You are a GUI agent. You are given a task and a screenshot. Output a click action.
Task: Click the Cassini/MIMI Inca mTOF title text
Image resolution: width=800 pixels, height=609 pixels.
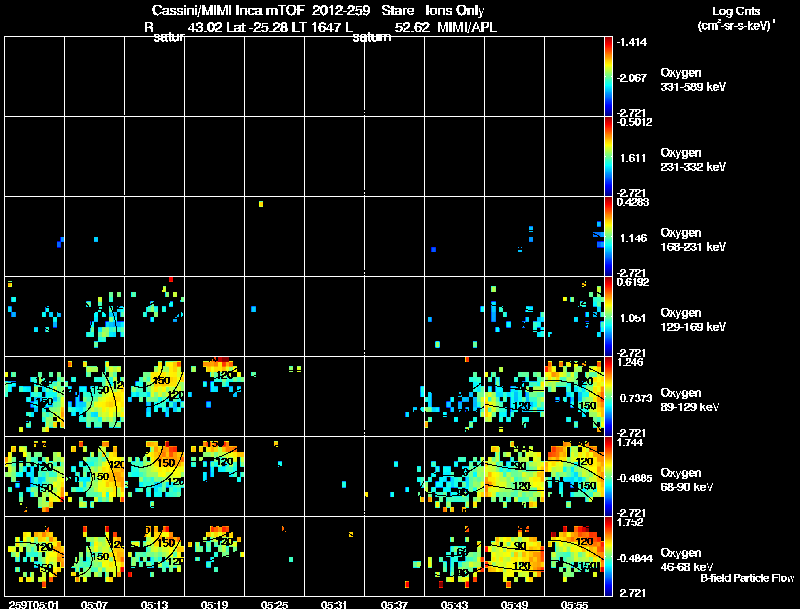(x=228, y=10)
